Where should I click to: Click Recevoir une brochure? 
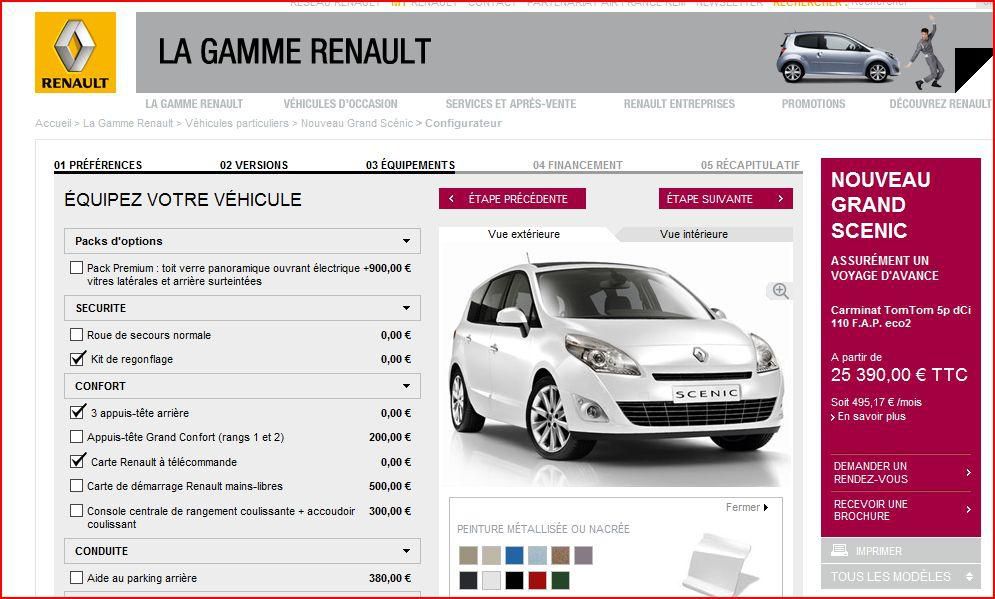tap(900, 510)
